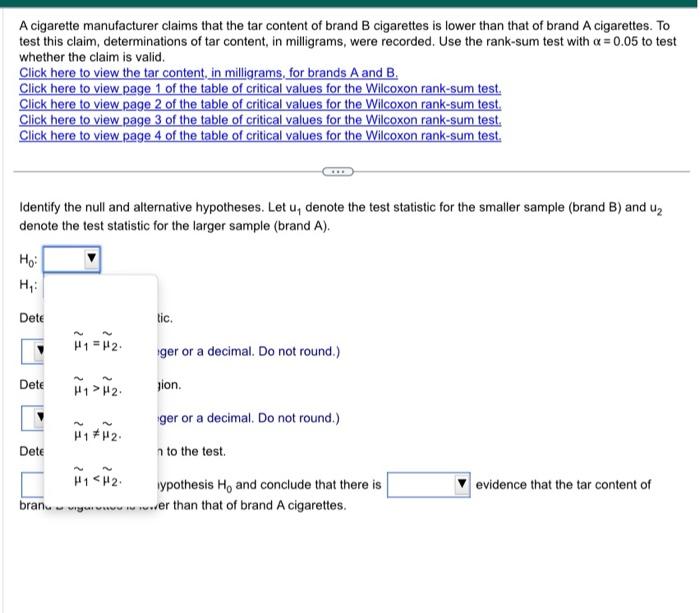700x613 pixels.
Task: Select the μ1 ≠ μ2 option
Action: (x=98, y=431)
